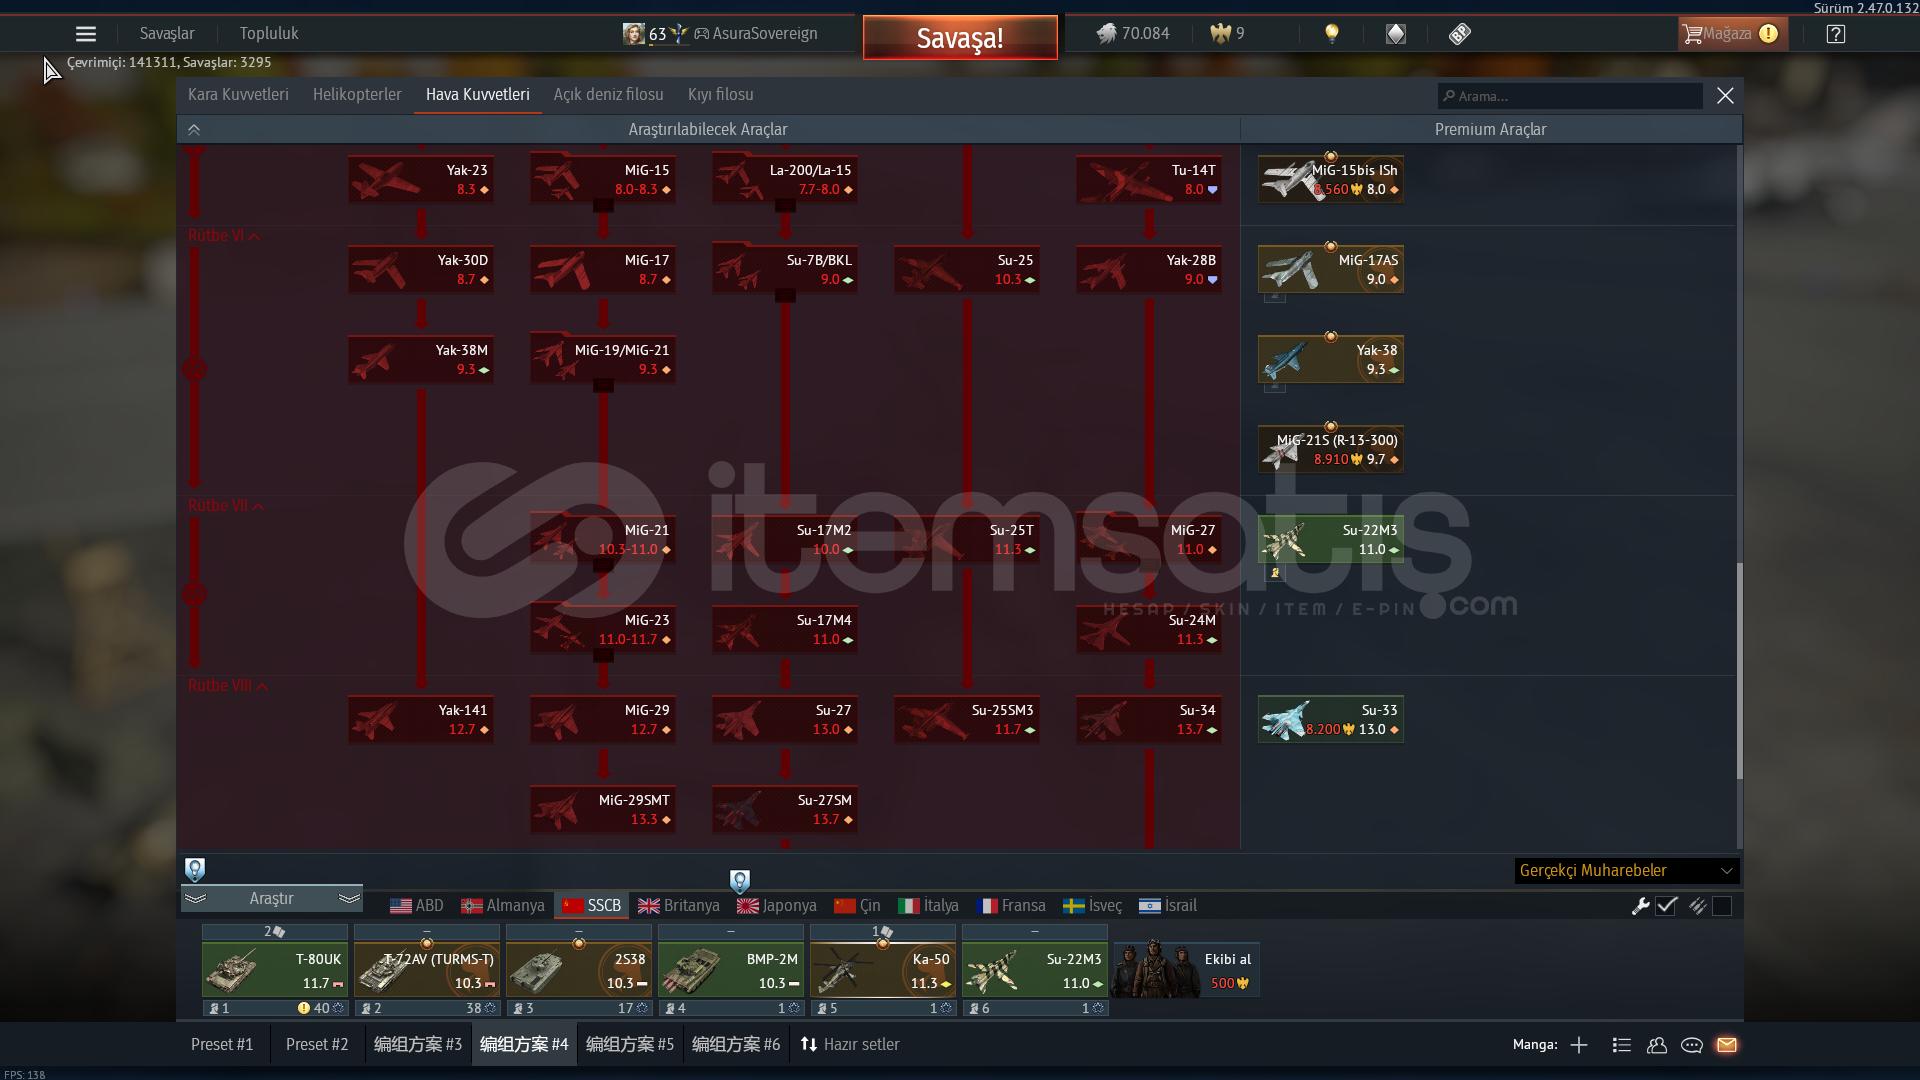The width and height of the screenshot is (1920, 1080).
Task: Open the Savaşlar menu
Action: click(x=167, y=34)
